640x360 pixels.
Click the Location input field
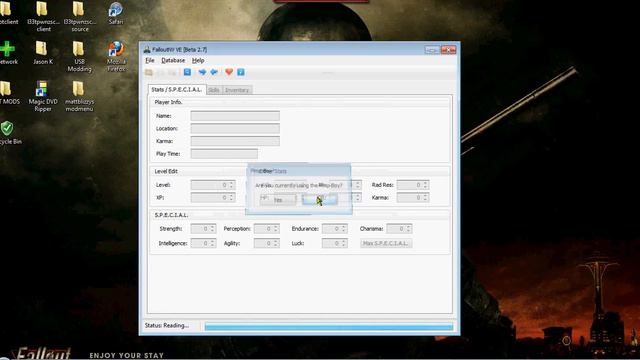[235, 129]
